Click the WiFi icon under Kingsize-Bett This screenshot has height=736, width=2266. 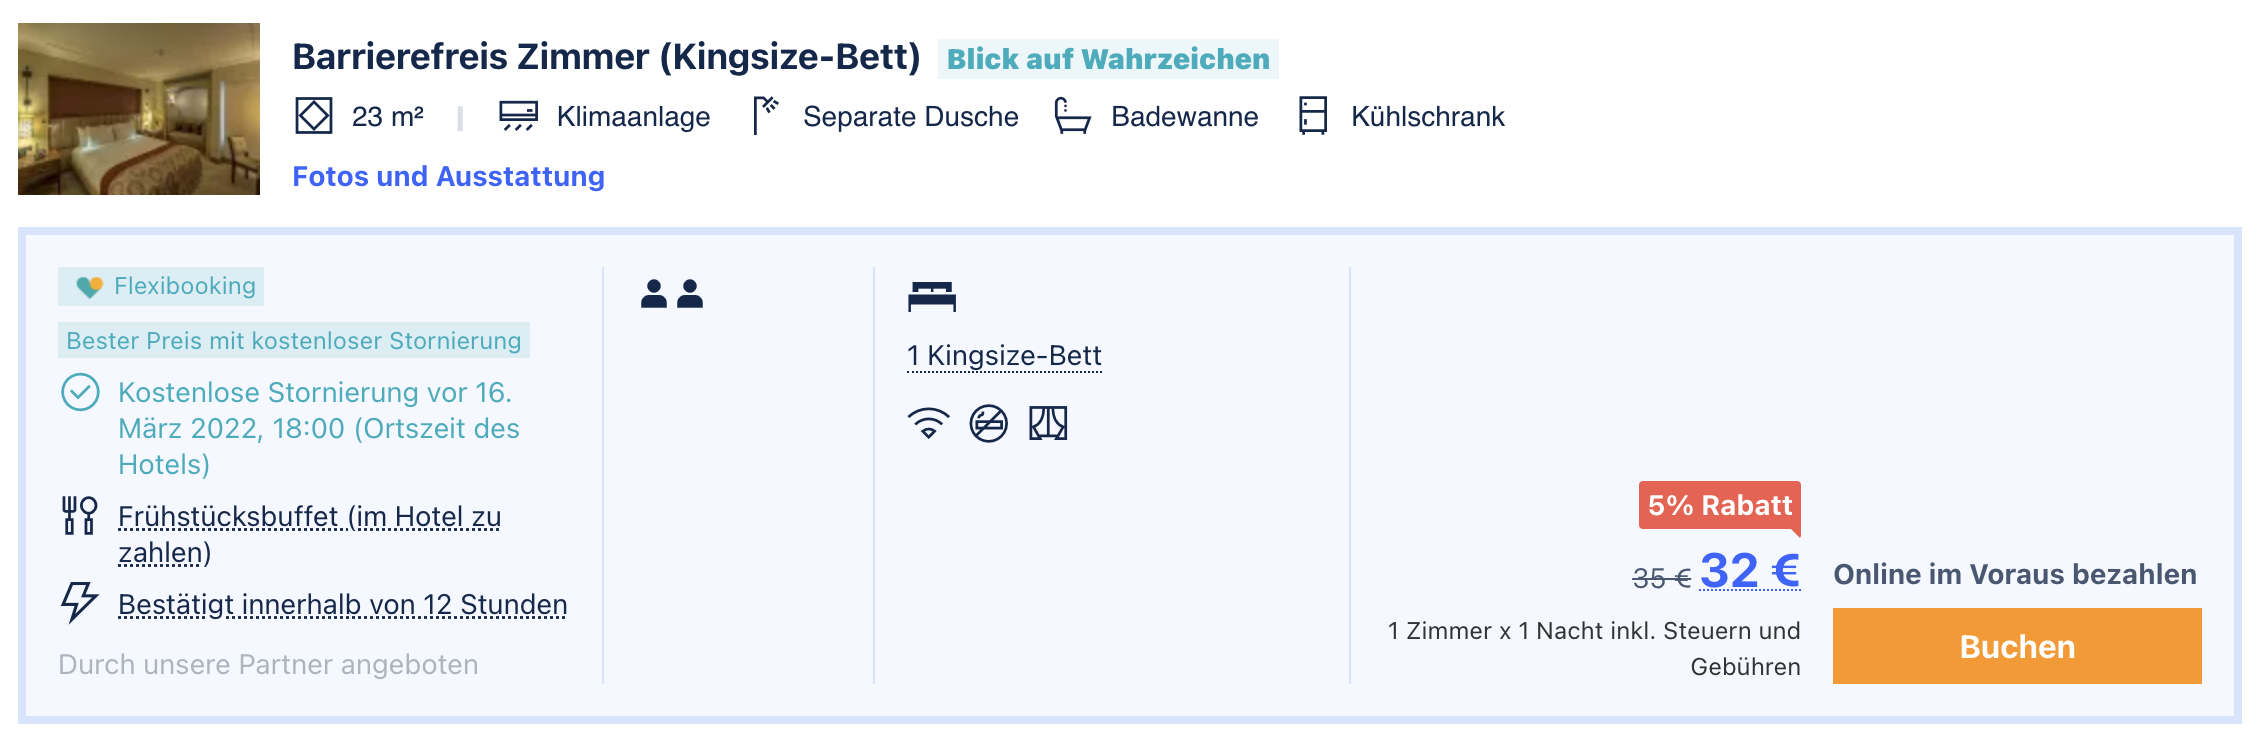928,423
